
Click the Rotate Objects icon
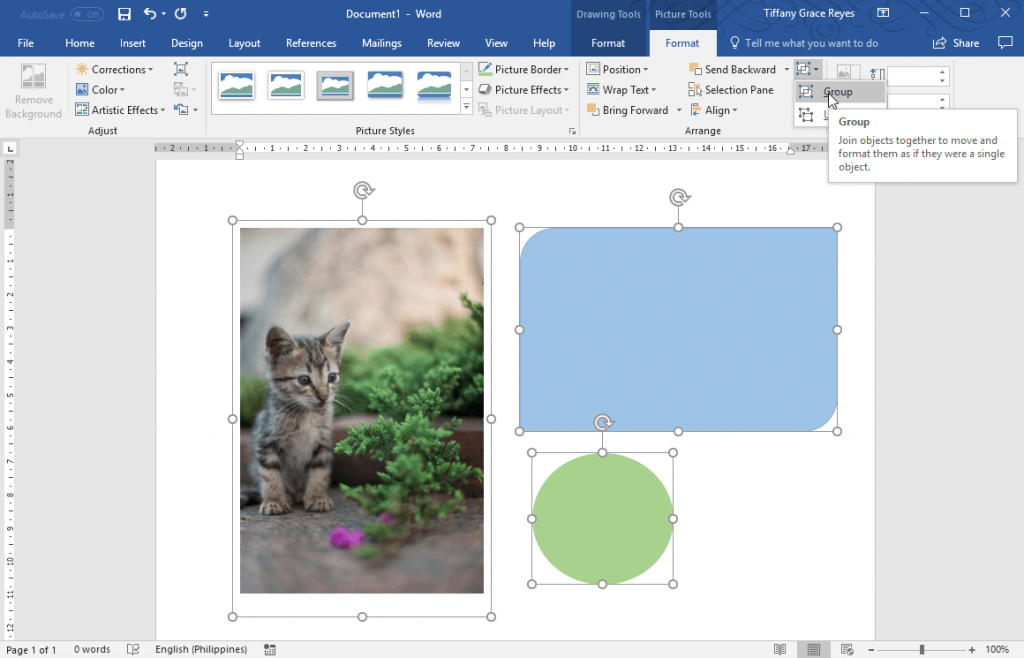pyautogui.click(x=808, y=113)
